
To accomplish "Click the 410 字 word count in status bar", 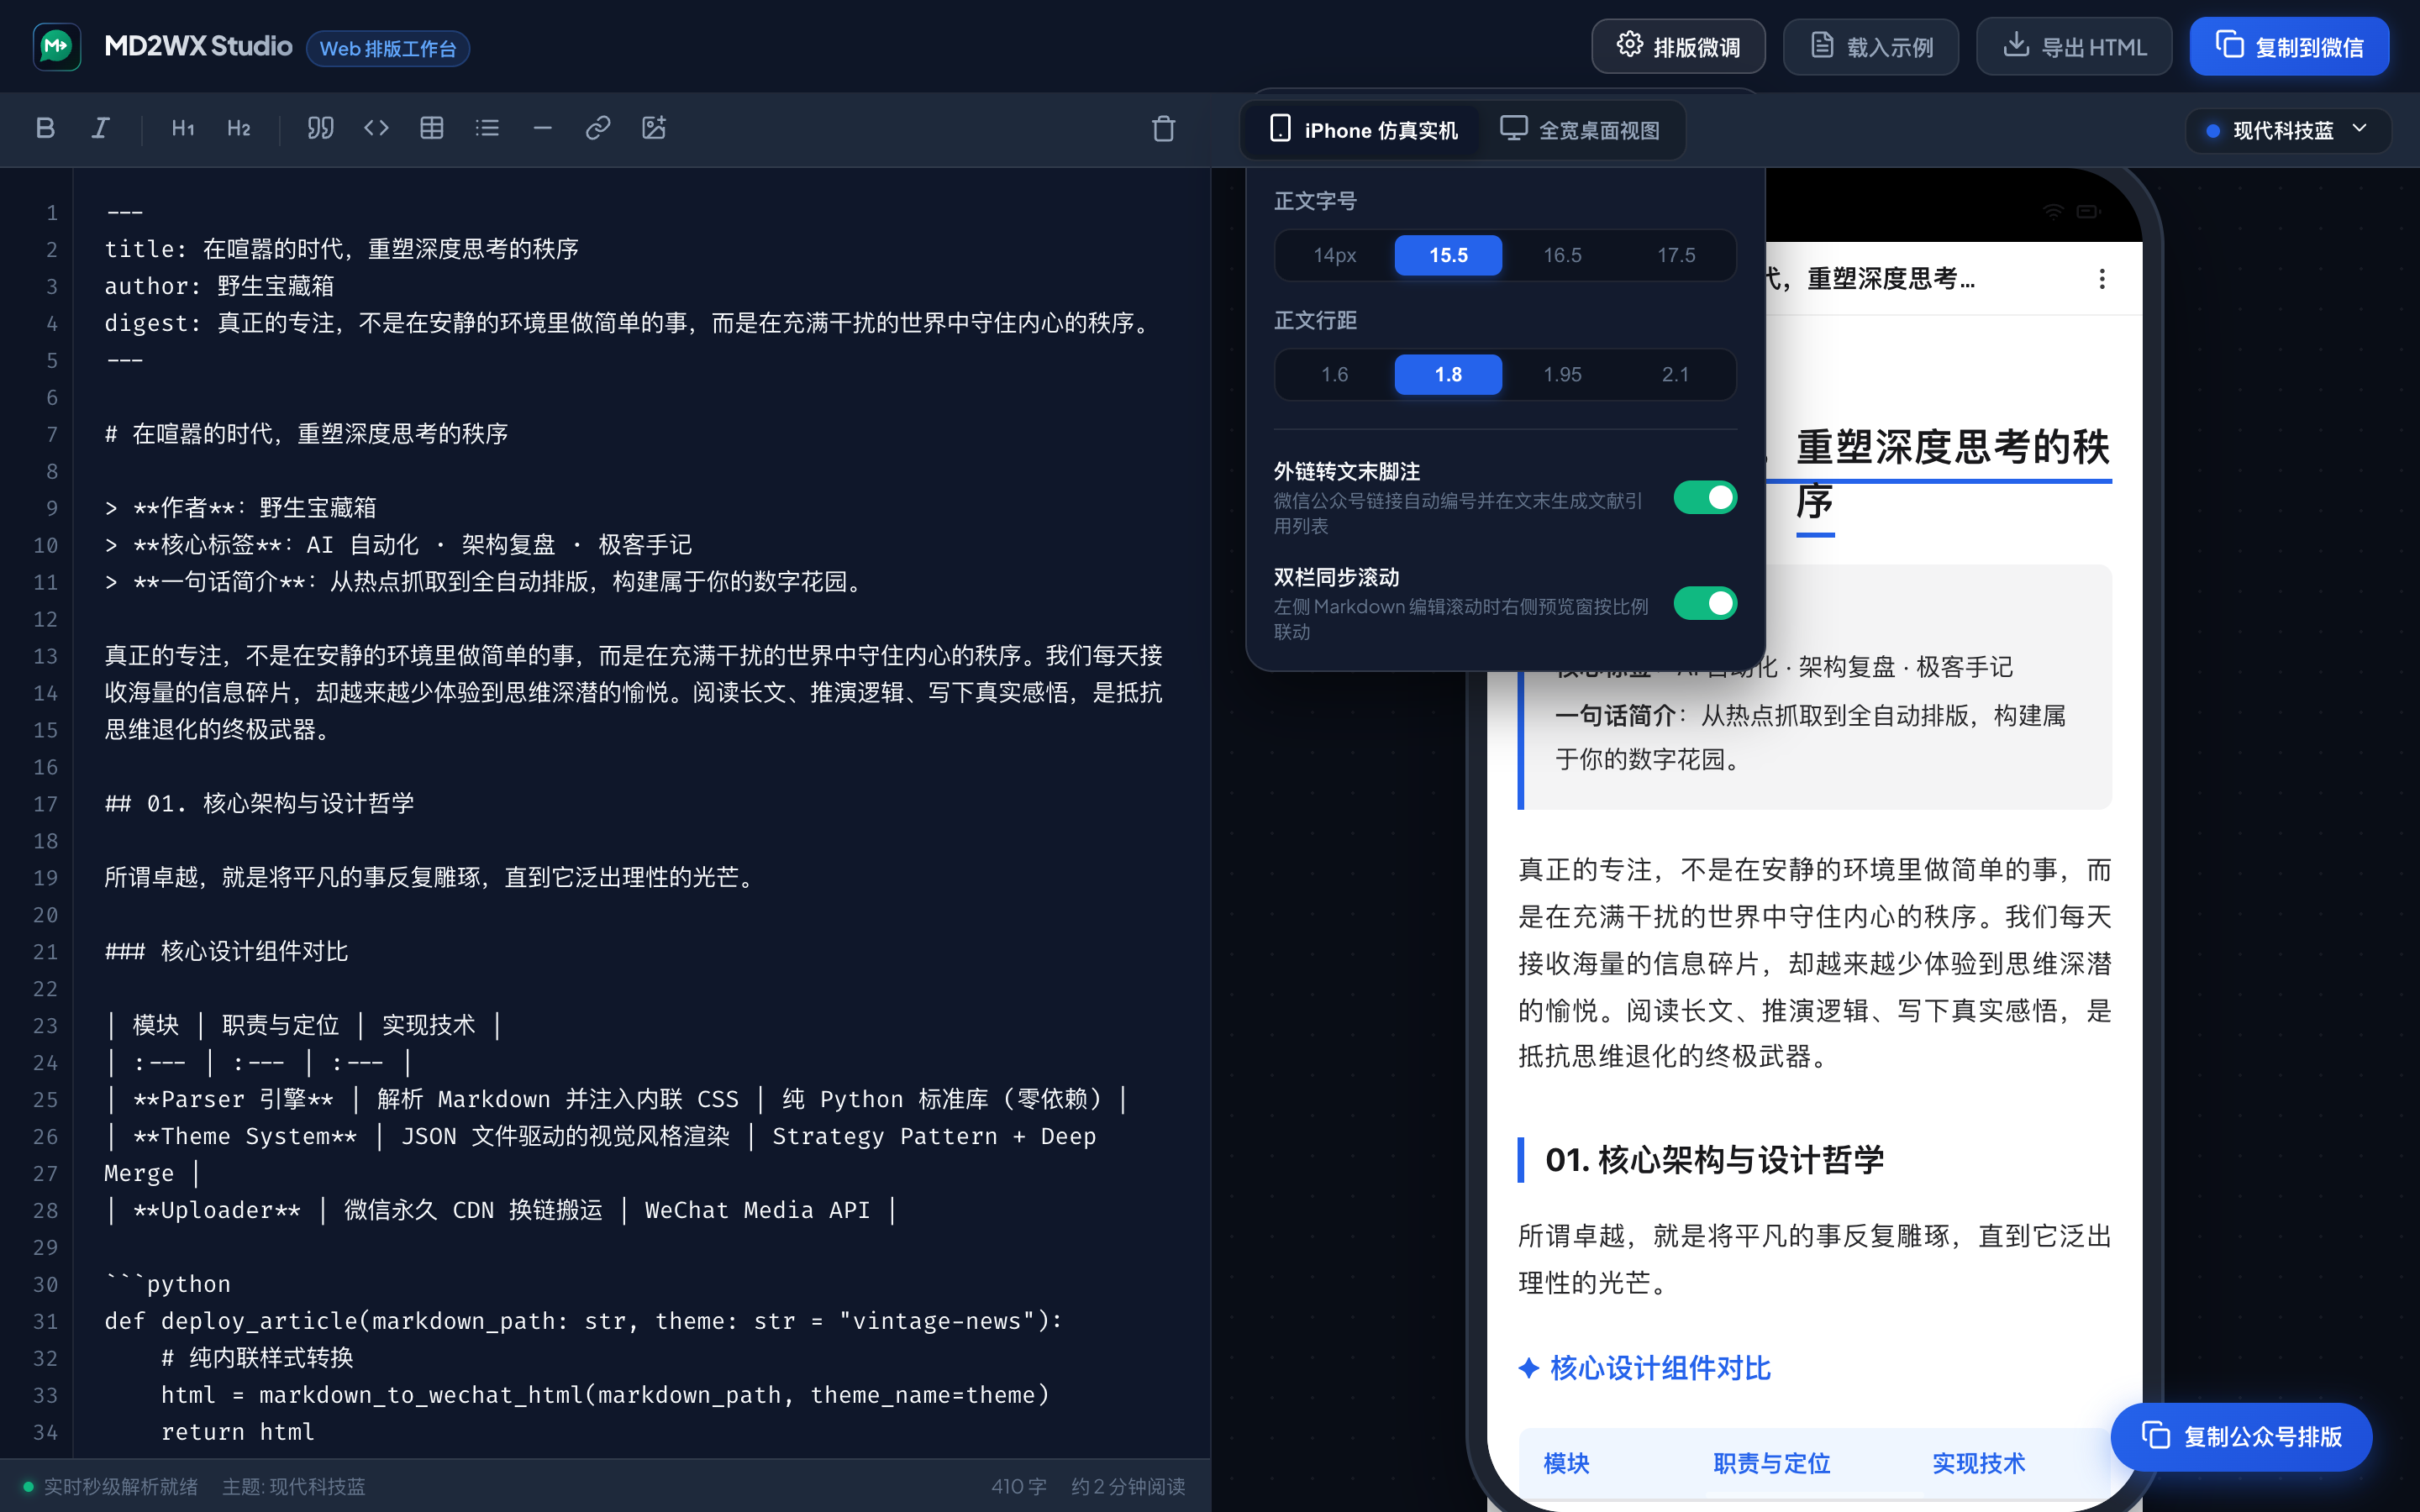I will [x=1019, y=1486].
